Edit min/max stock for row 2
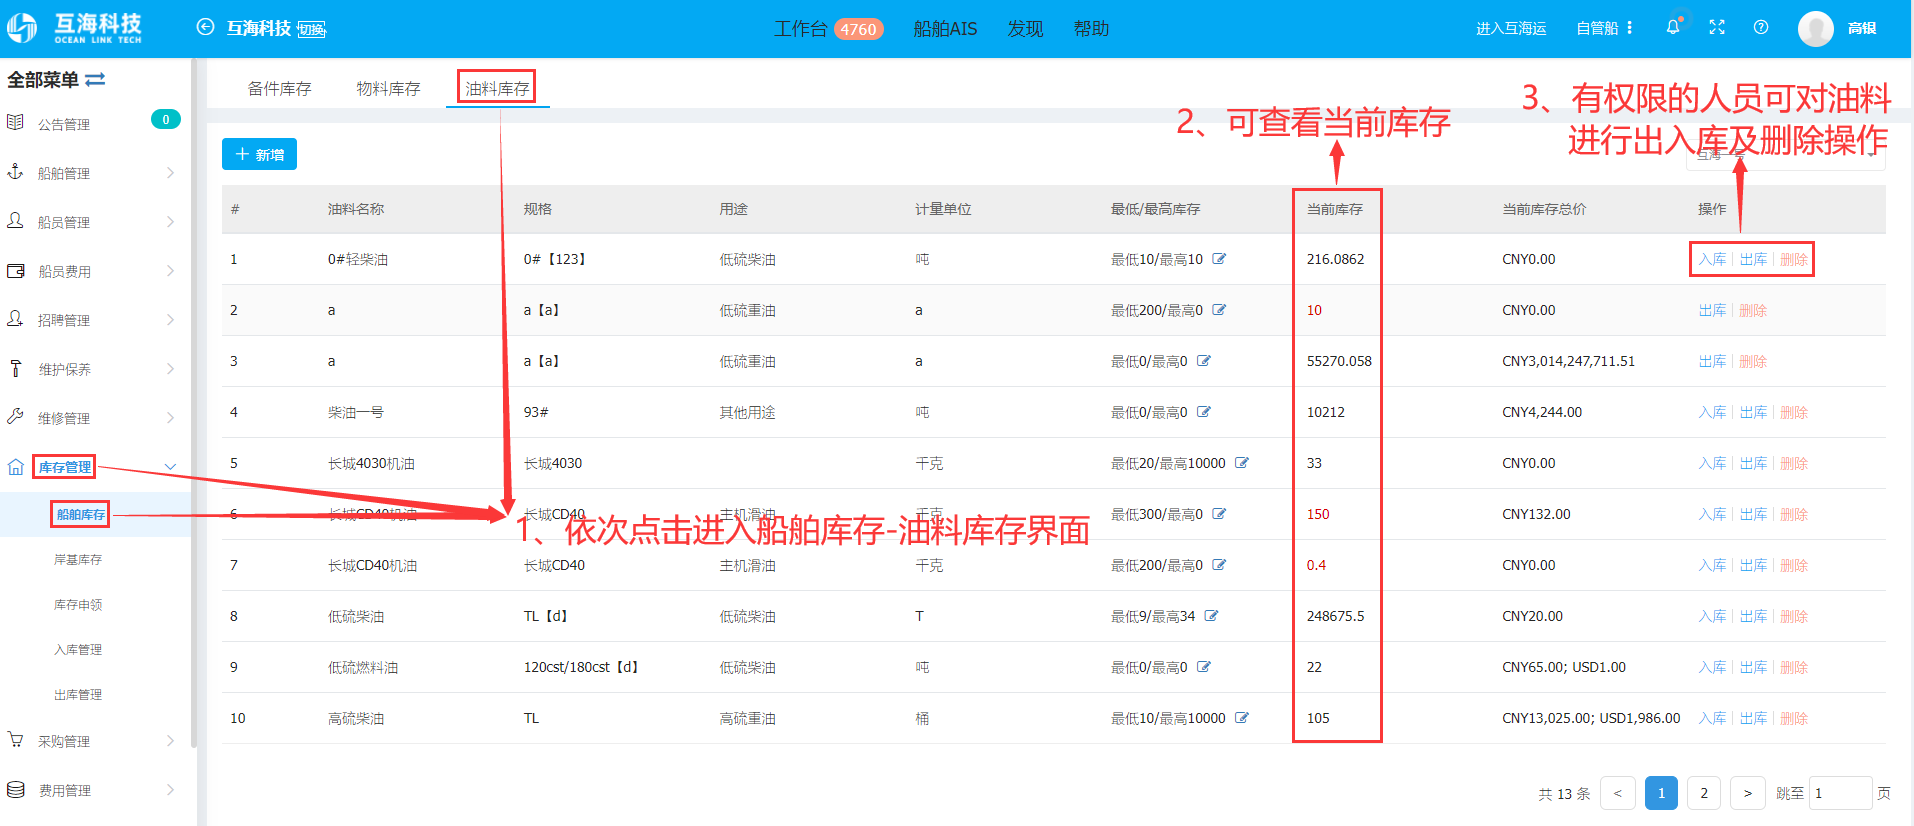The height and width of the screenshot is (826, 1914). tap(1219, 310)
